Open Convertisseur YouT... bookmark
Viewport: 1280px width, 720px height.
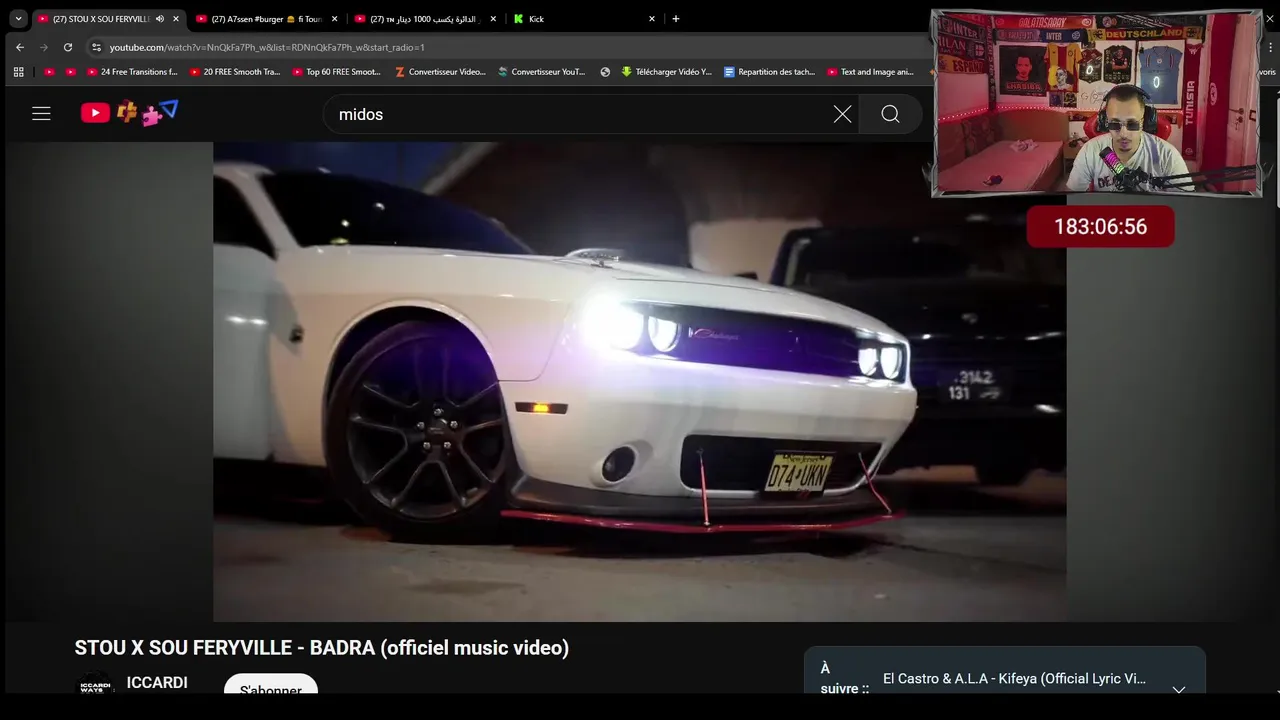[x=541, y=72]
